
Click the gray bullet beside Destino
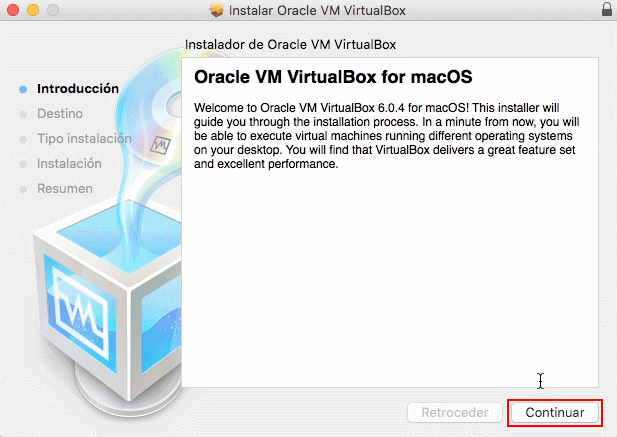coord(23,114)
